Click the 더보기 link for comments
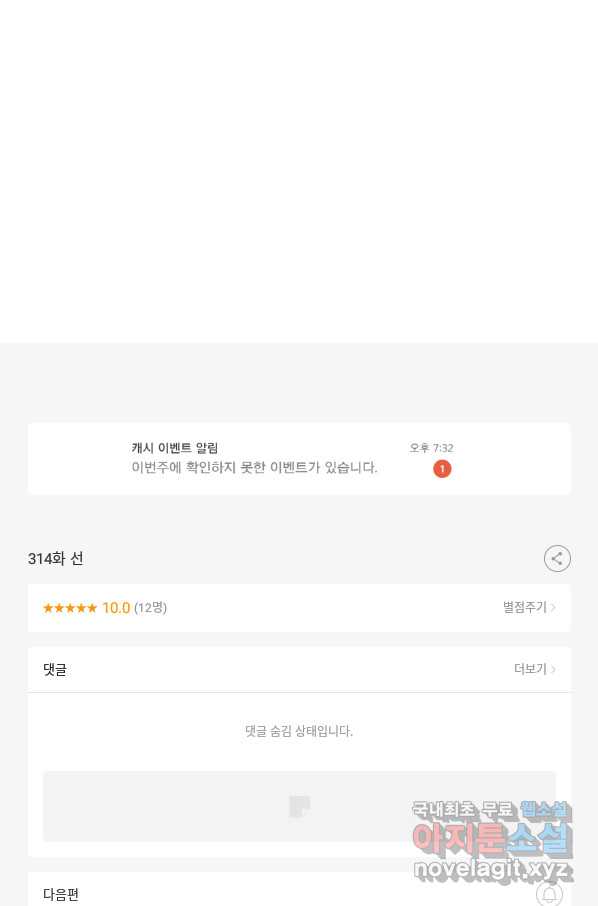Screen dimensions: 598x906 click(530, 669)
